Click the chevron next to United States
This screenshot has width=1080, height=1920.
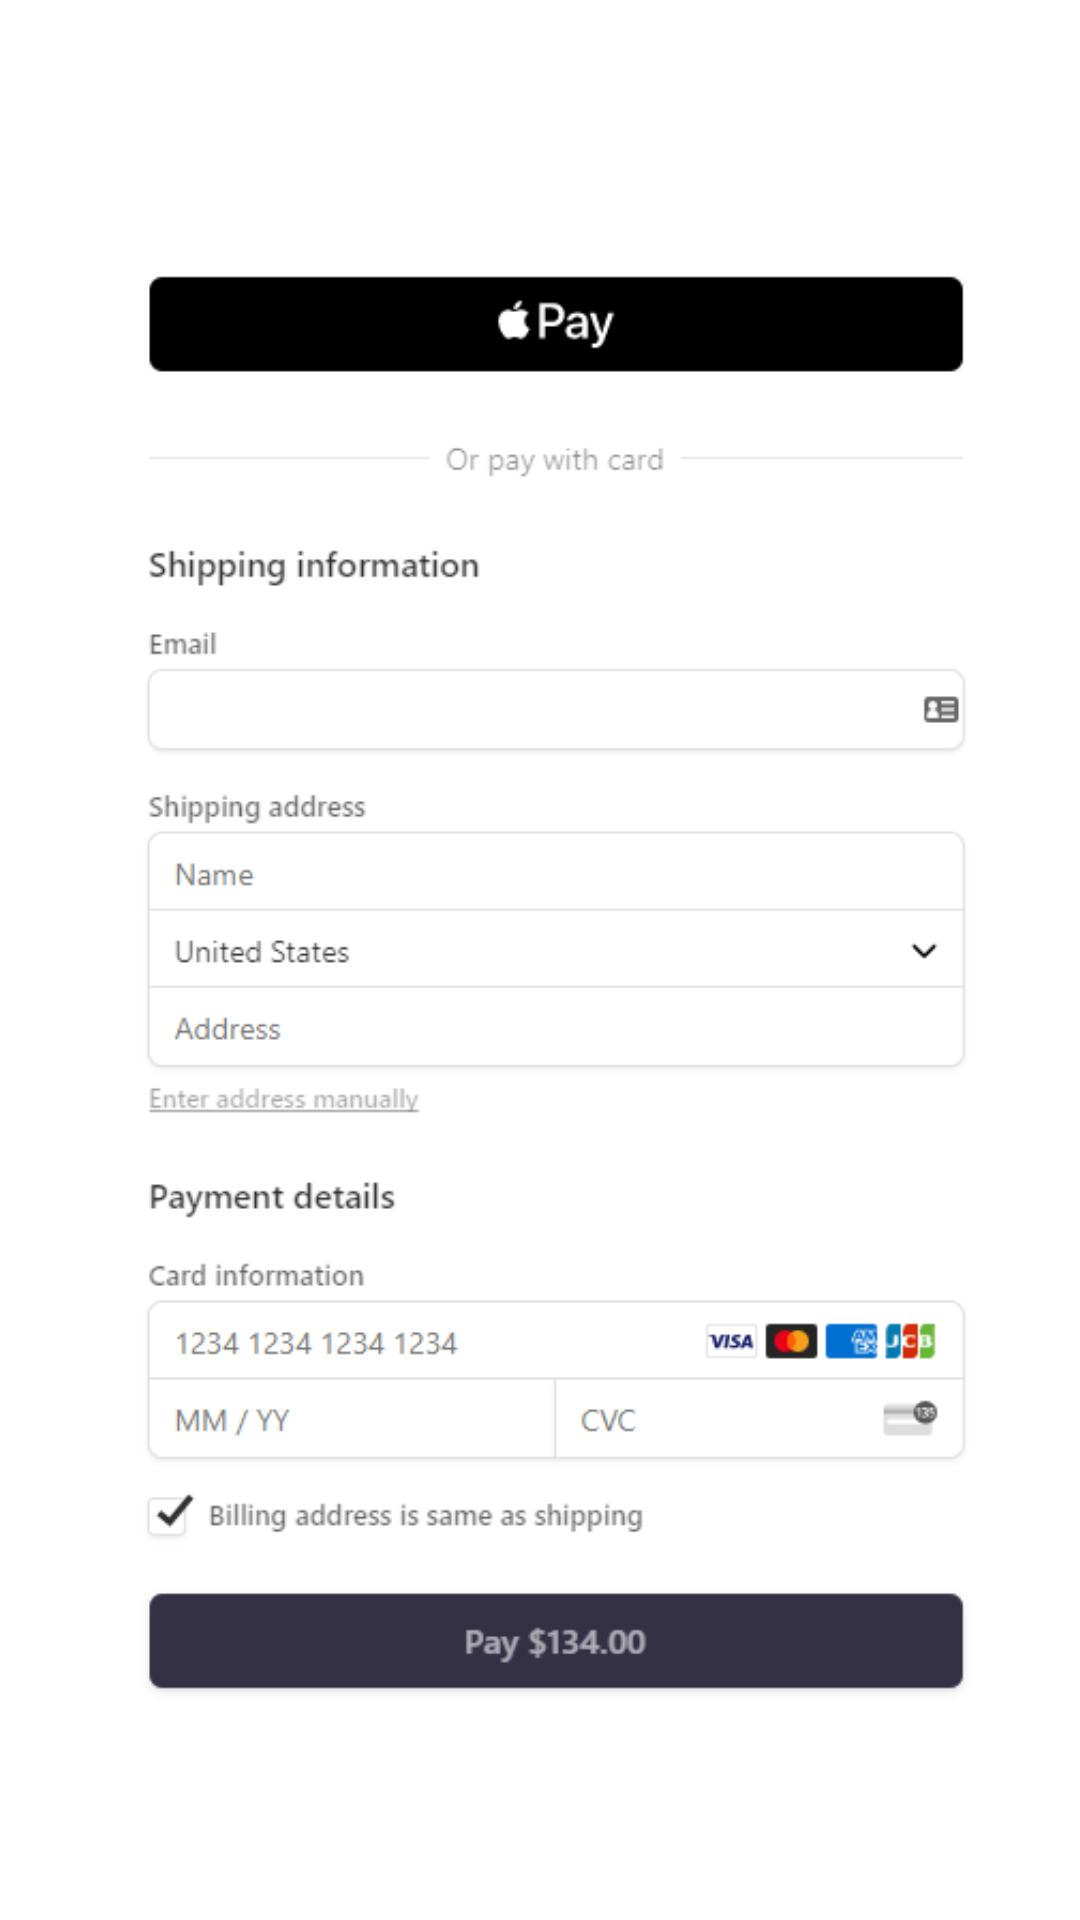click(923, 951)
